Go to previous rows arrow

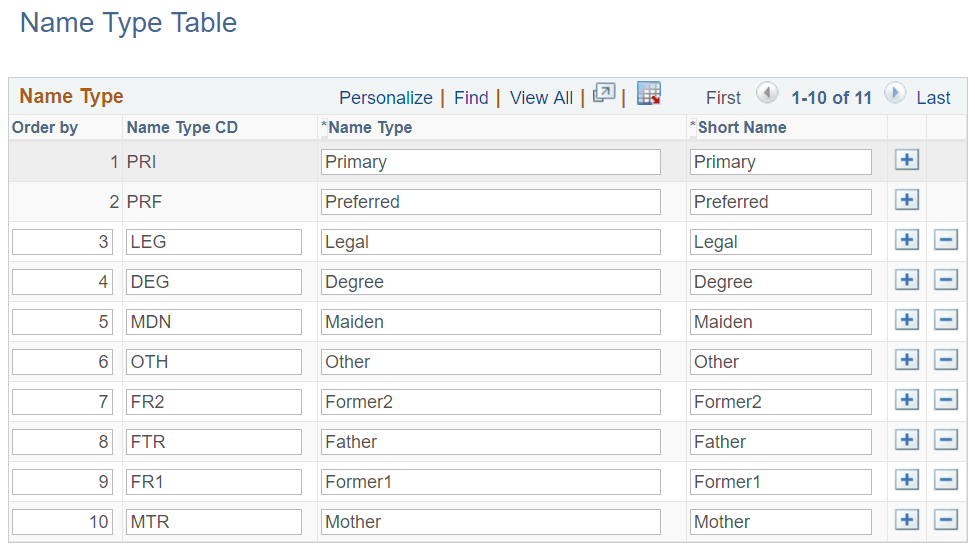point(767,94)
